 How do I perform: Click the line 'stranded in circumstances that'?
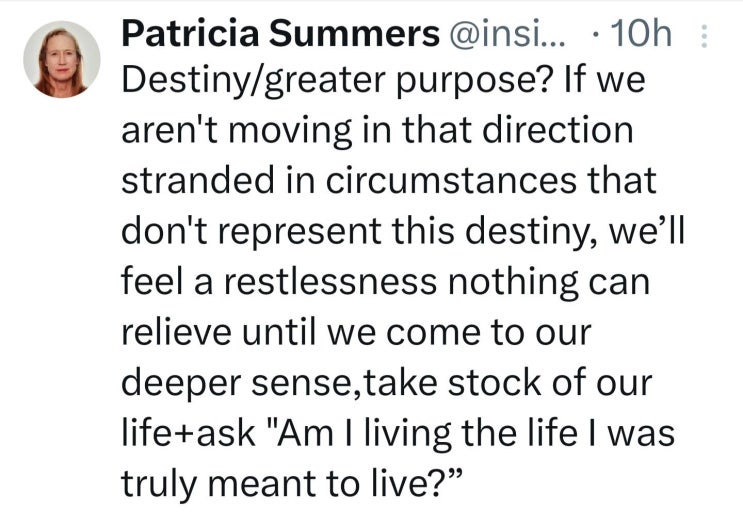pos(389,181)
